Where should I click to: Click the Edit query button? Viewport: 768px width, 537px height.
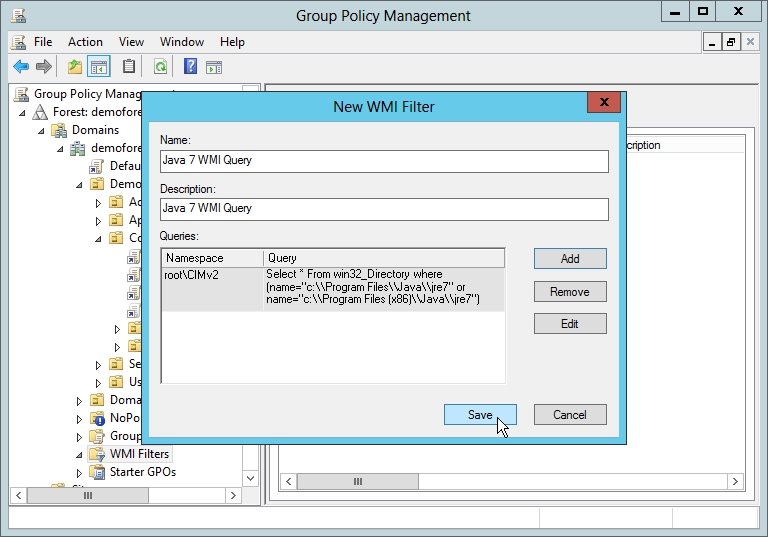point(570,324)
